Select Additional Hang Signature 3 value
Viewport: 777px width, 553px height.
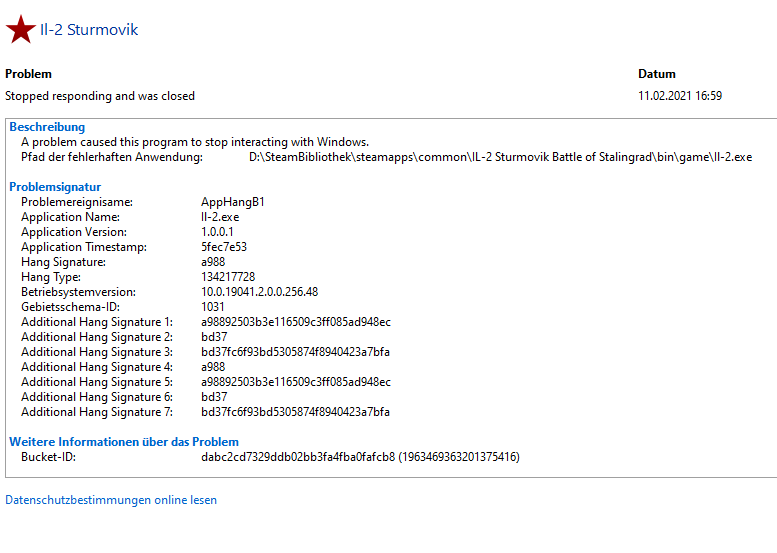pos(295,352)
